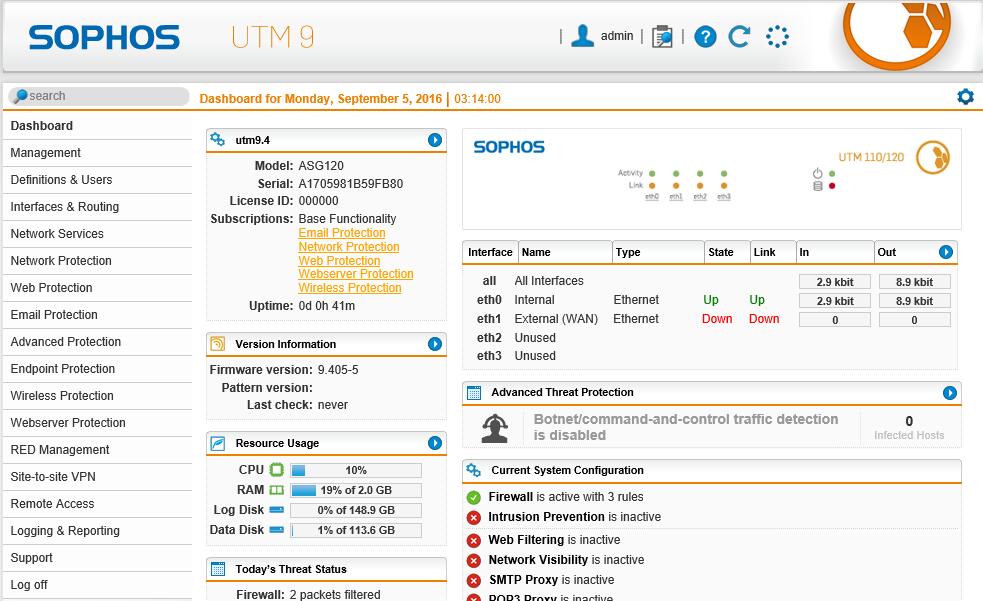
Task: Click the dotted circle activity icon in header
Action: pyautogui.click(x=777, y=36)
